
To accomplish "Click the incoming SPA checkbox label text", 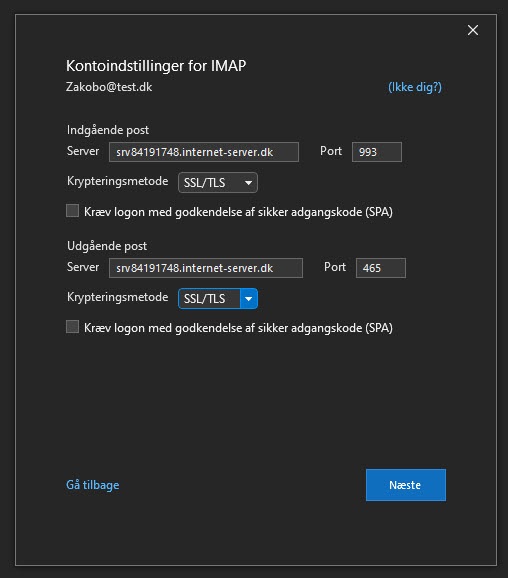I will point(238,212).
